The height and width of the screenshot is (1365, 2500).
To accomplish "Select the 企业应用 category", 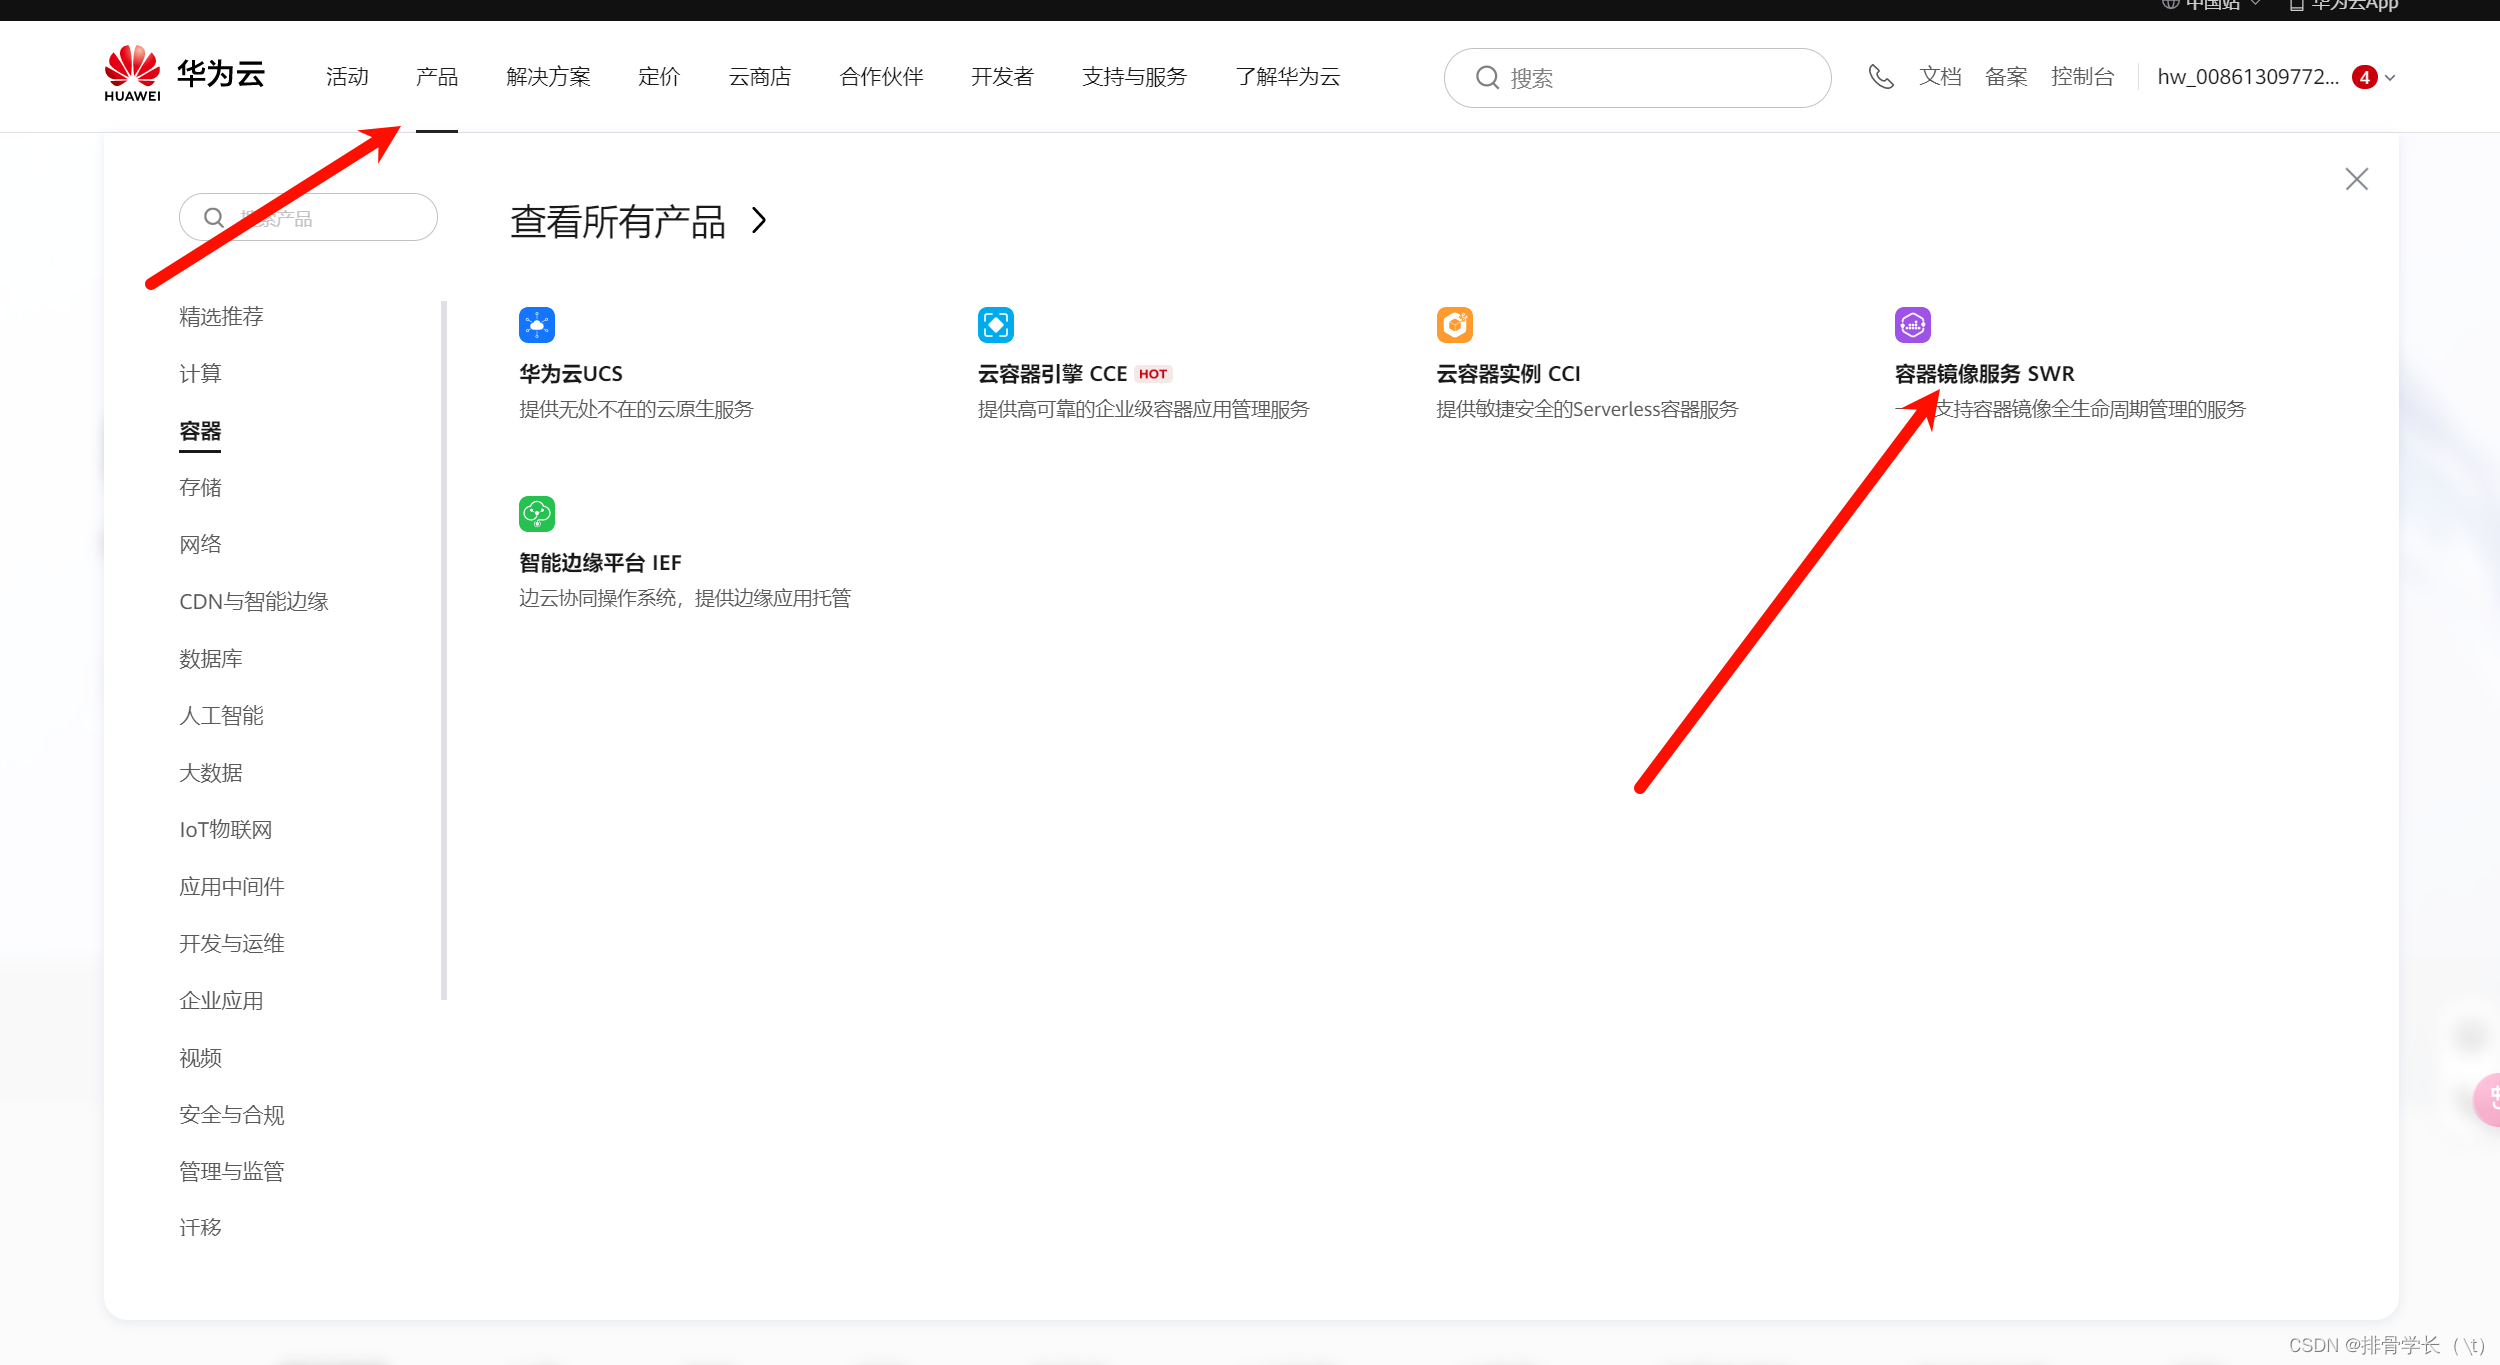I will click(x=222, y=1001).
